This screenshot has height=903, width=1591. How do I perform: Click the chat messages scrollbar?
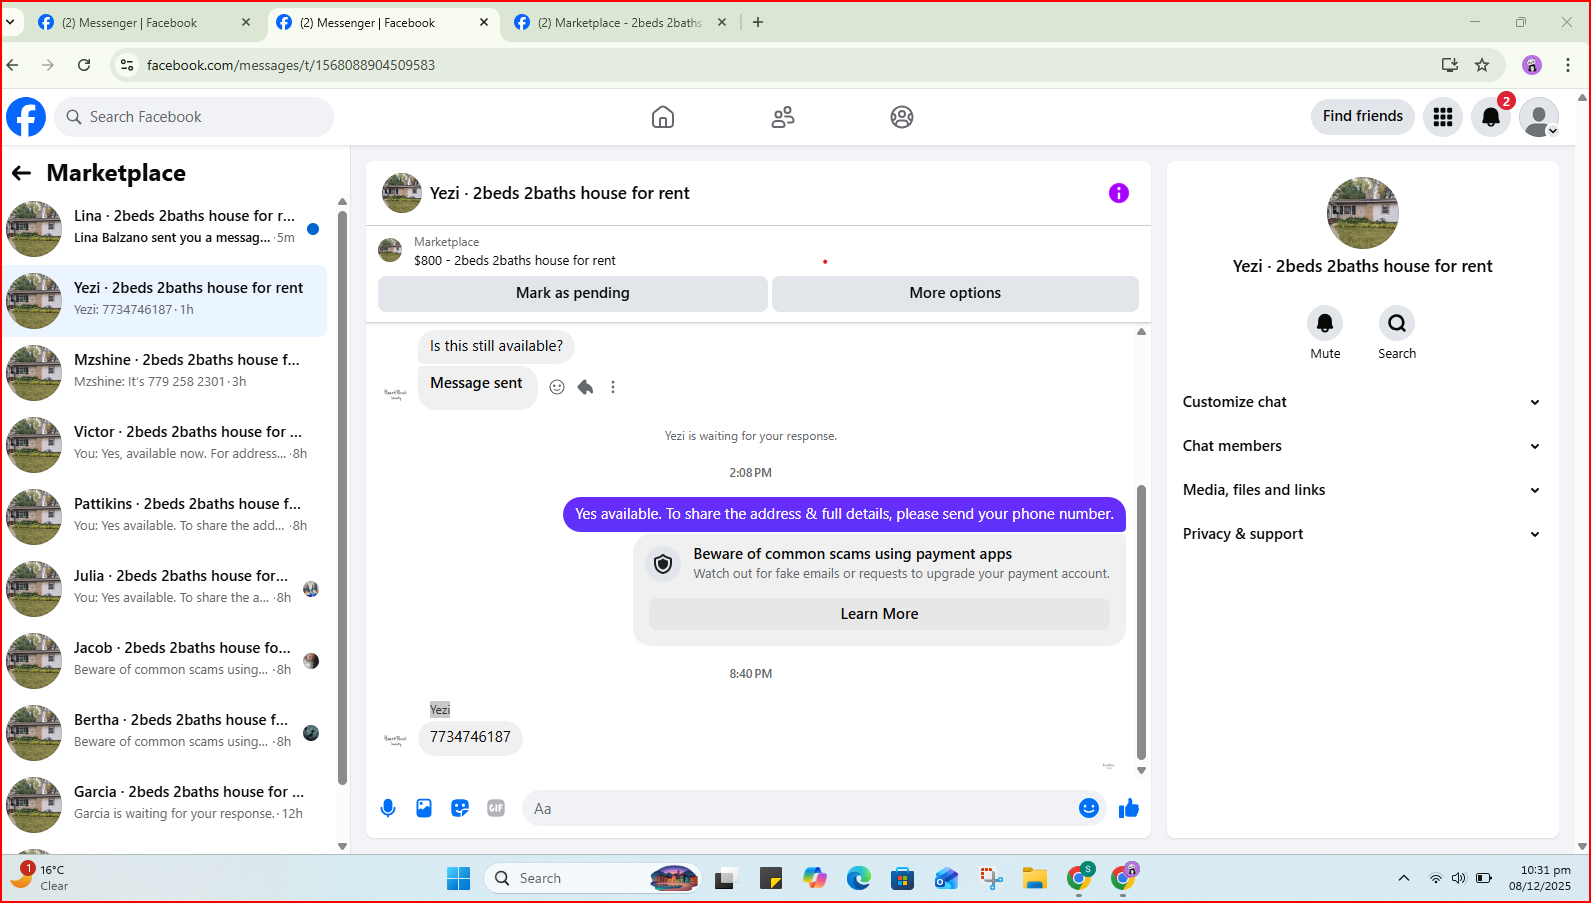coord(1141,622)
